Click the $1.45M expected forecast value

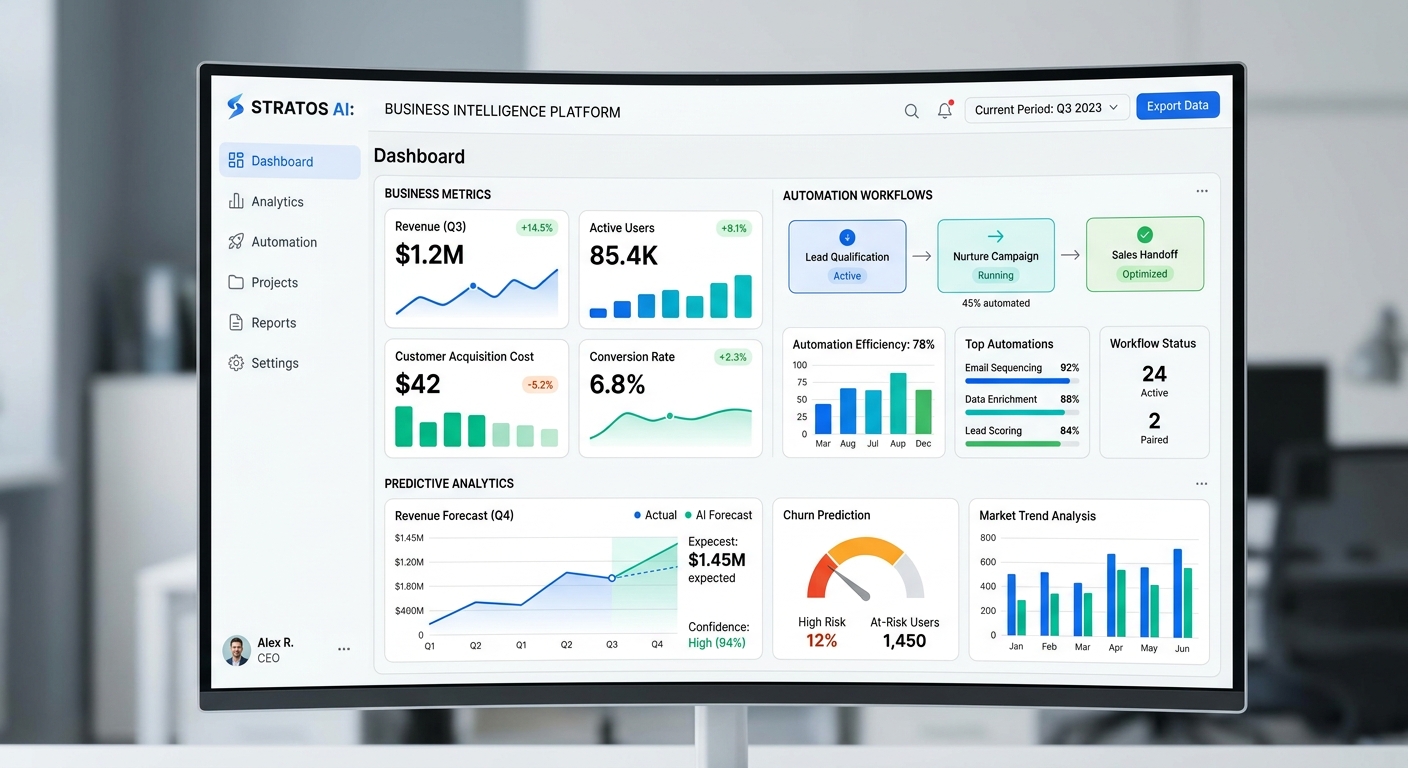[717, 560]
